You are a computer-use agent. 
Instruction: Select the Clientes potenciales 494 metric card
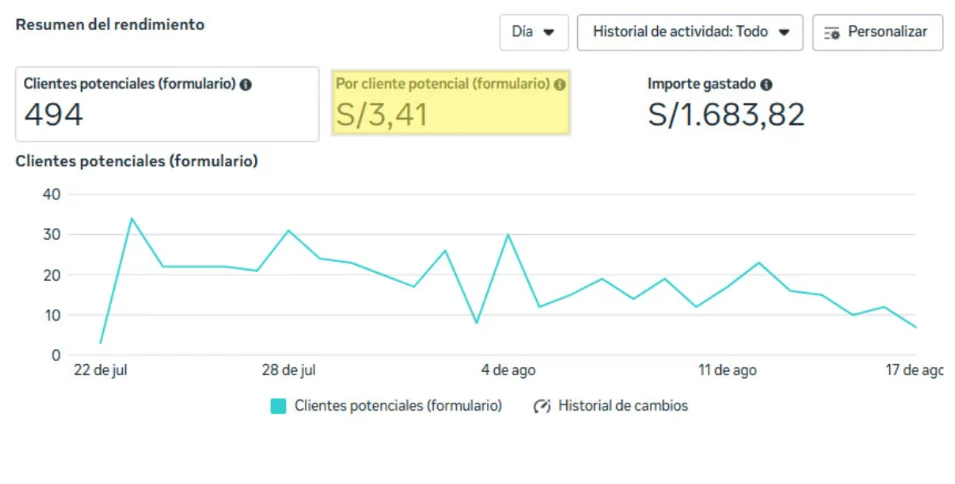pyautogui.click(x=167, y=104)
